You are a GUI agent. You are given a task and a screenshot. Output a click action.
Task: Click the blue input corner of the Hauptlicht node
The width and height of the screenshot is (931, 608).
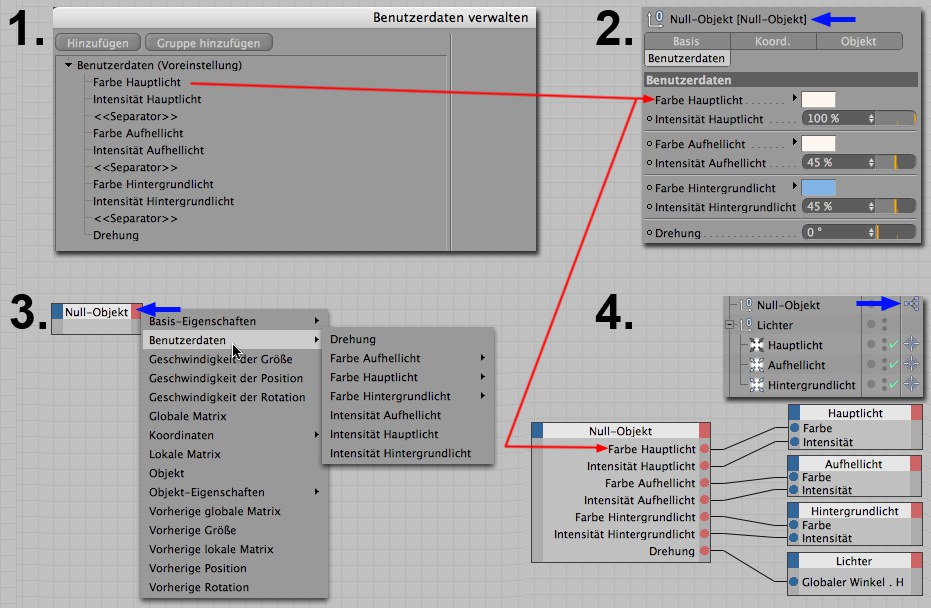[x=794, y=413]
